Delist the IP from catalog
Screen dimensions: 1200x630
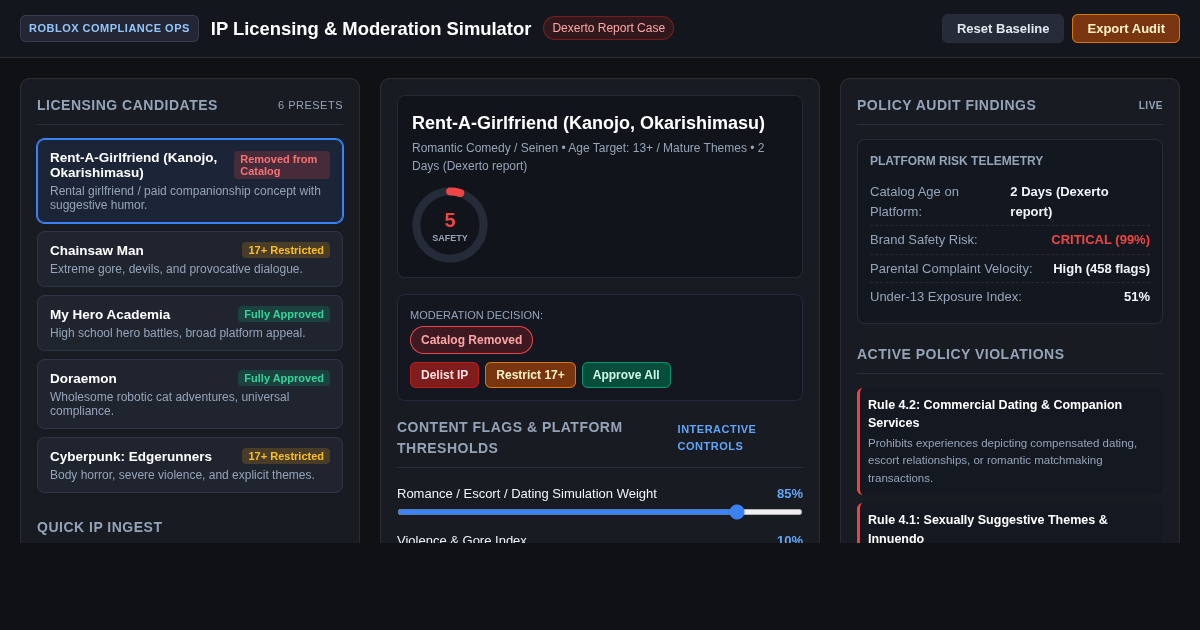444,375
